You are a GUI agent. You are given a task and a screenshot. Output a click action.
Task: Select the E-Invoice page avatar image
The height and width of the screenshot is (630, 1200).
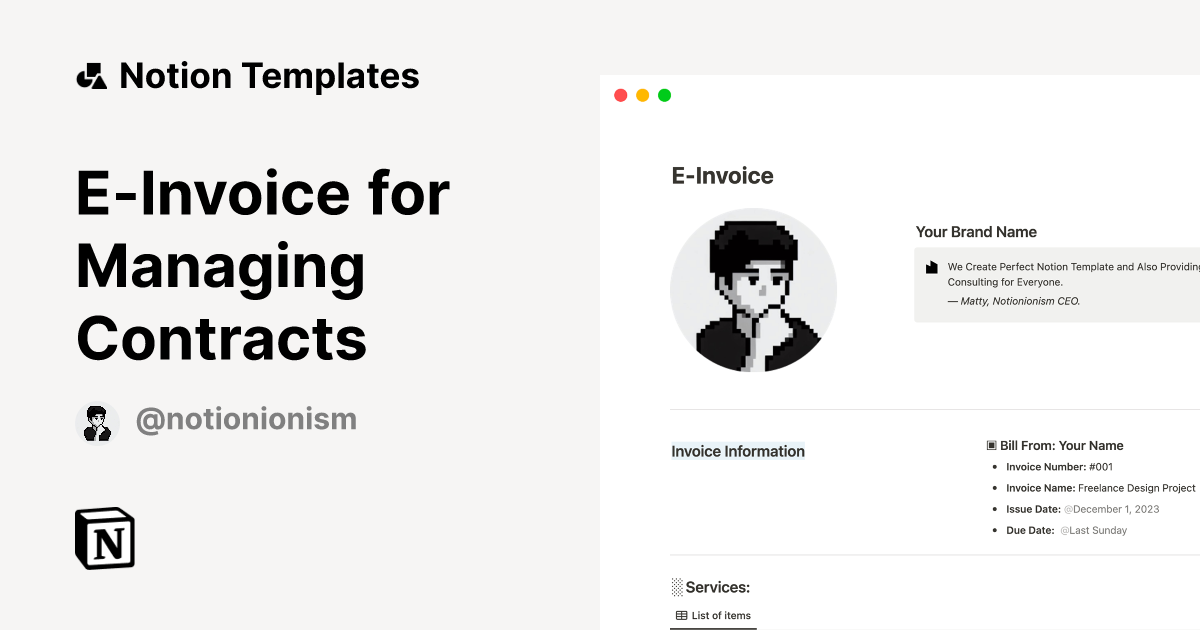tap(754, 289)
